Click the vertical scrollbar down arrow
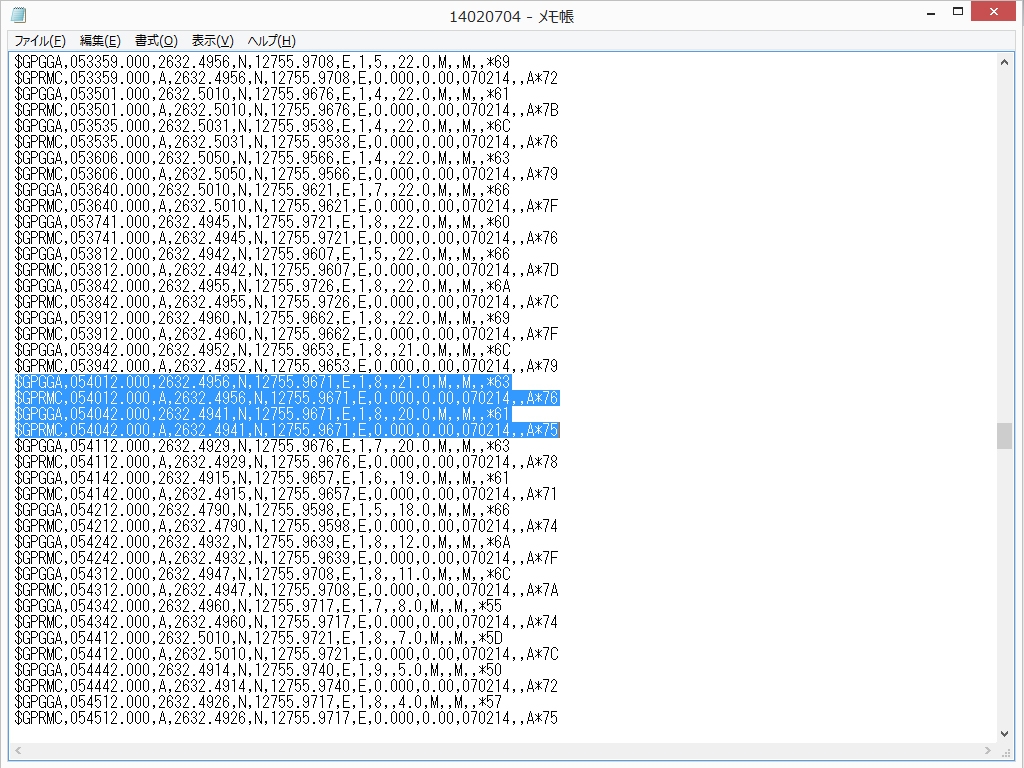 coord(1004,734)
